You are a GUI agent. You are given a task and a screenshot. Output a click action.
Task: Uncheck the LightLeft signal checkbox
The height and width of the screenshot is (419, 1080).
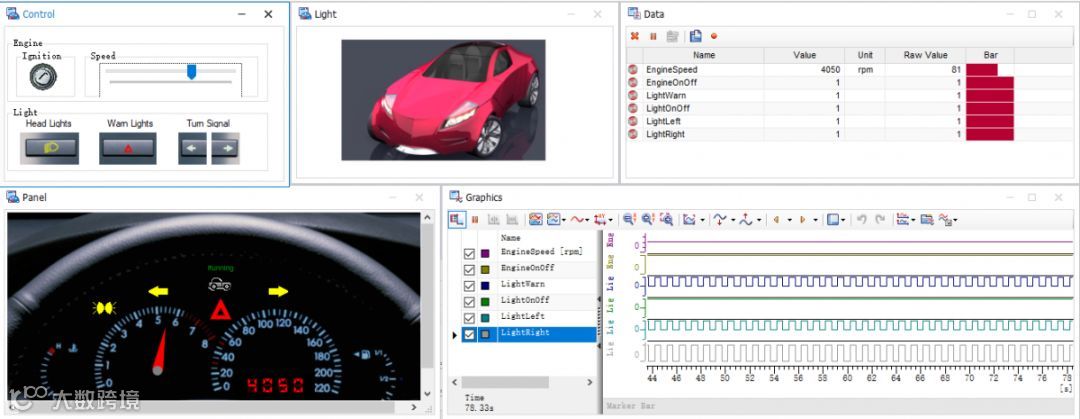tap(469, 318)
